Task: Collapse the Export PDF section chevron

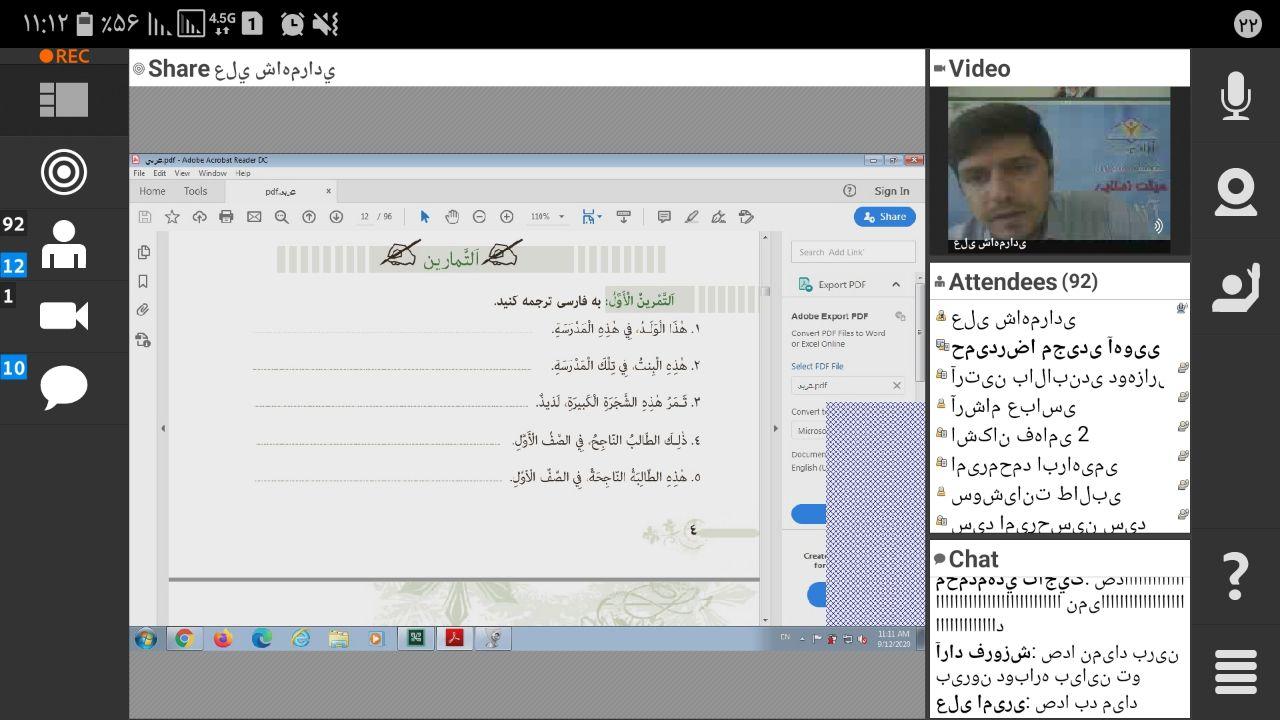Action: click(x=895, y=284)
